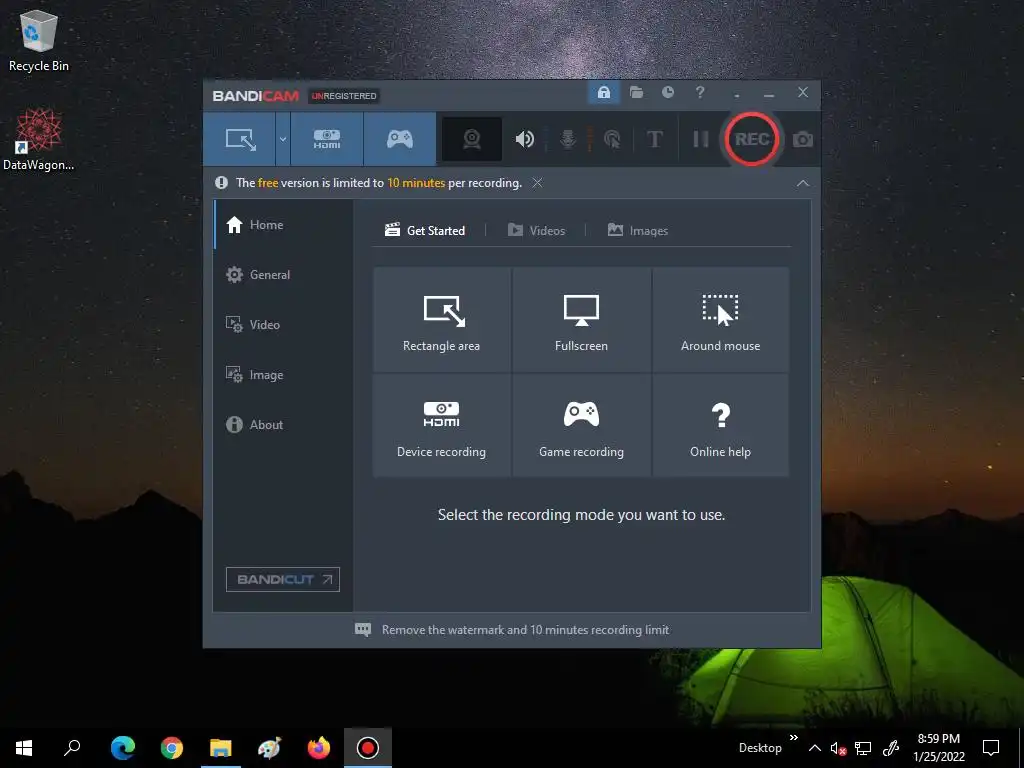1024x768 pixels.
Task: Choose the Game recording tile
Action: tap(581, 425)
